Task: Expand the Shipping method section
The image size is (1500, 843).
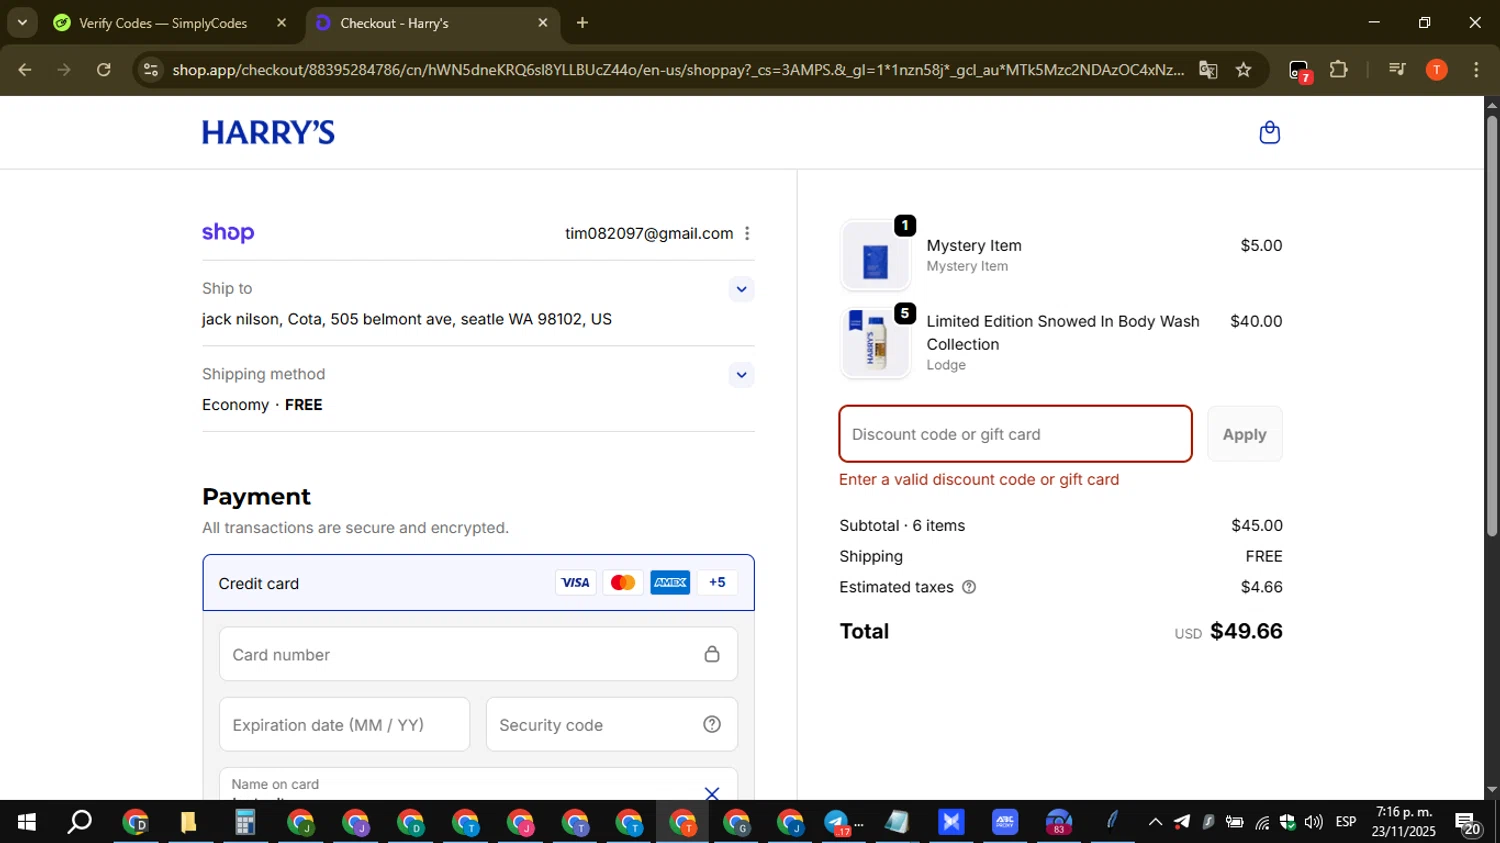Action: pos(741,375)
